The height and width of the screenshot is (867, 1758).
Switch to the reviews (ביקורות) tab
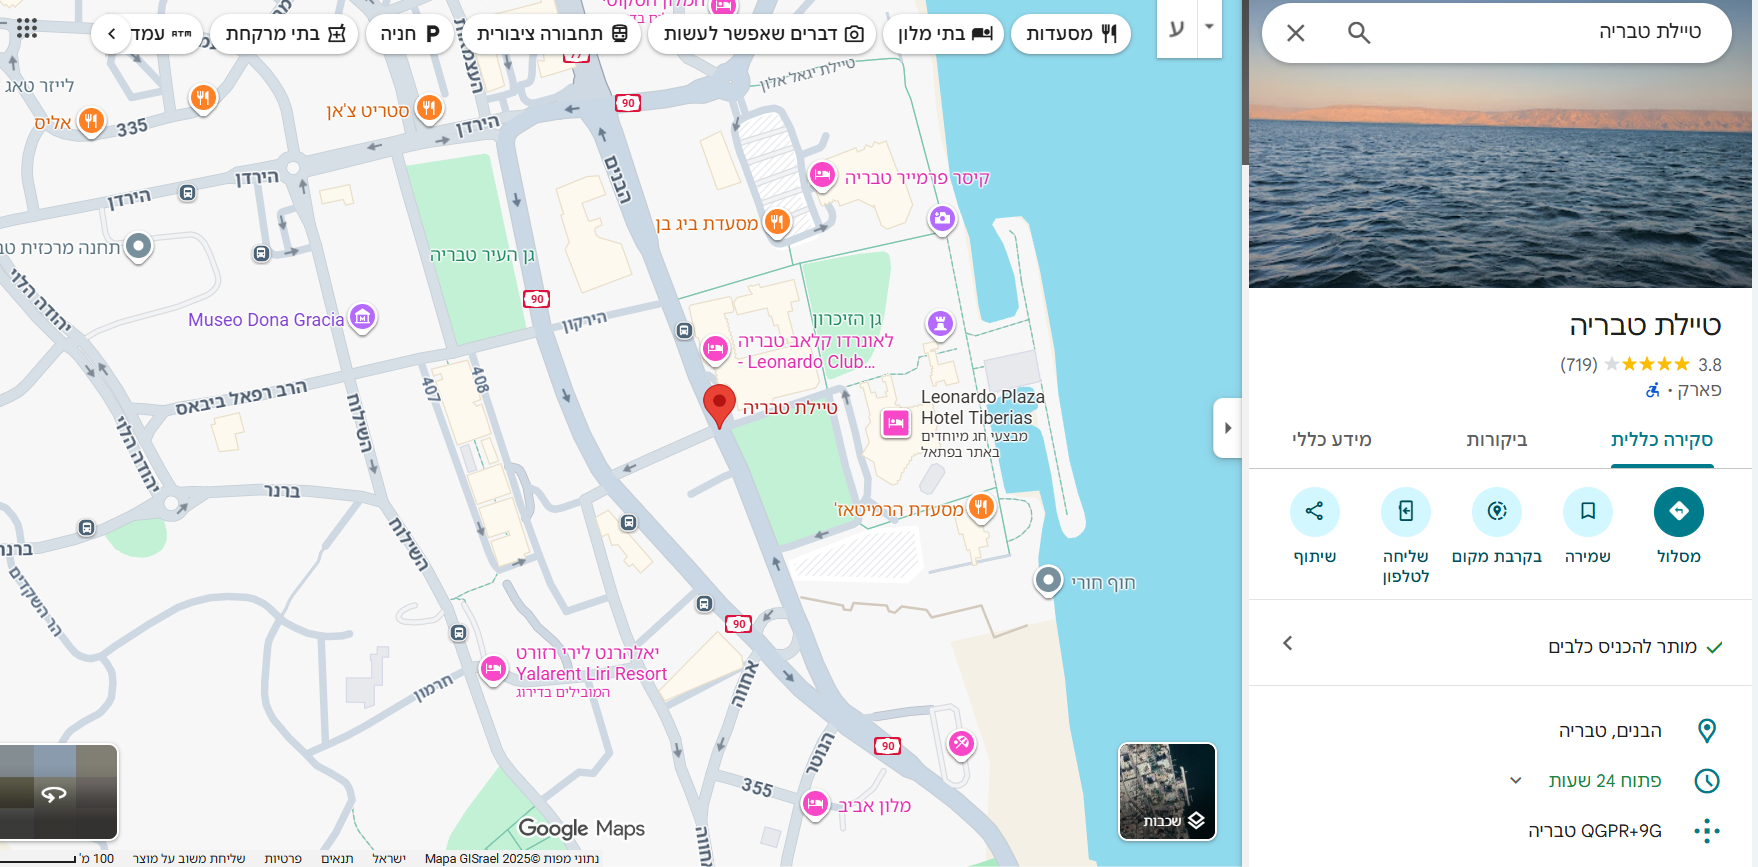(x=1496, y=440)
